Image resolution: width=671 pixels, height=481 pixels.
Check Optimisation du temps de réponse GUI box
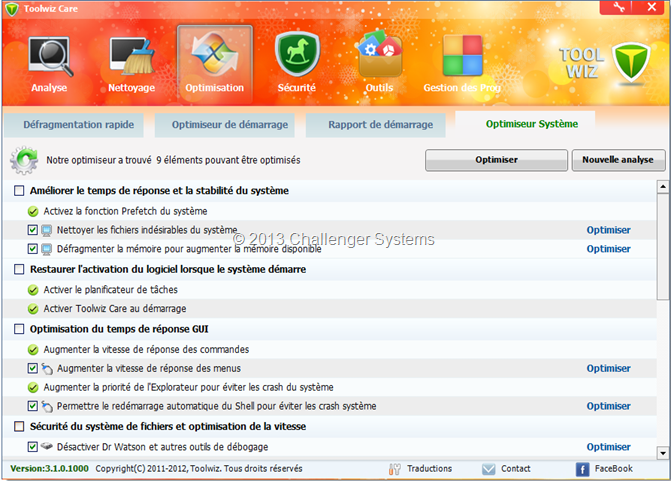(x=19, y=329)
